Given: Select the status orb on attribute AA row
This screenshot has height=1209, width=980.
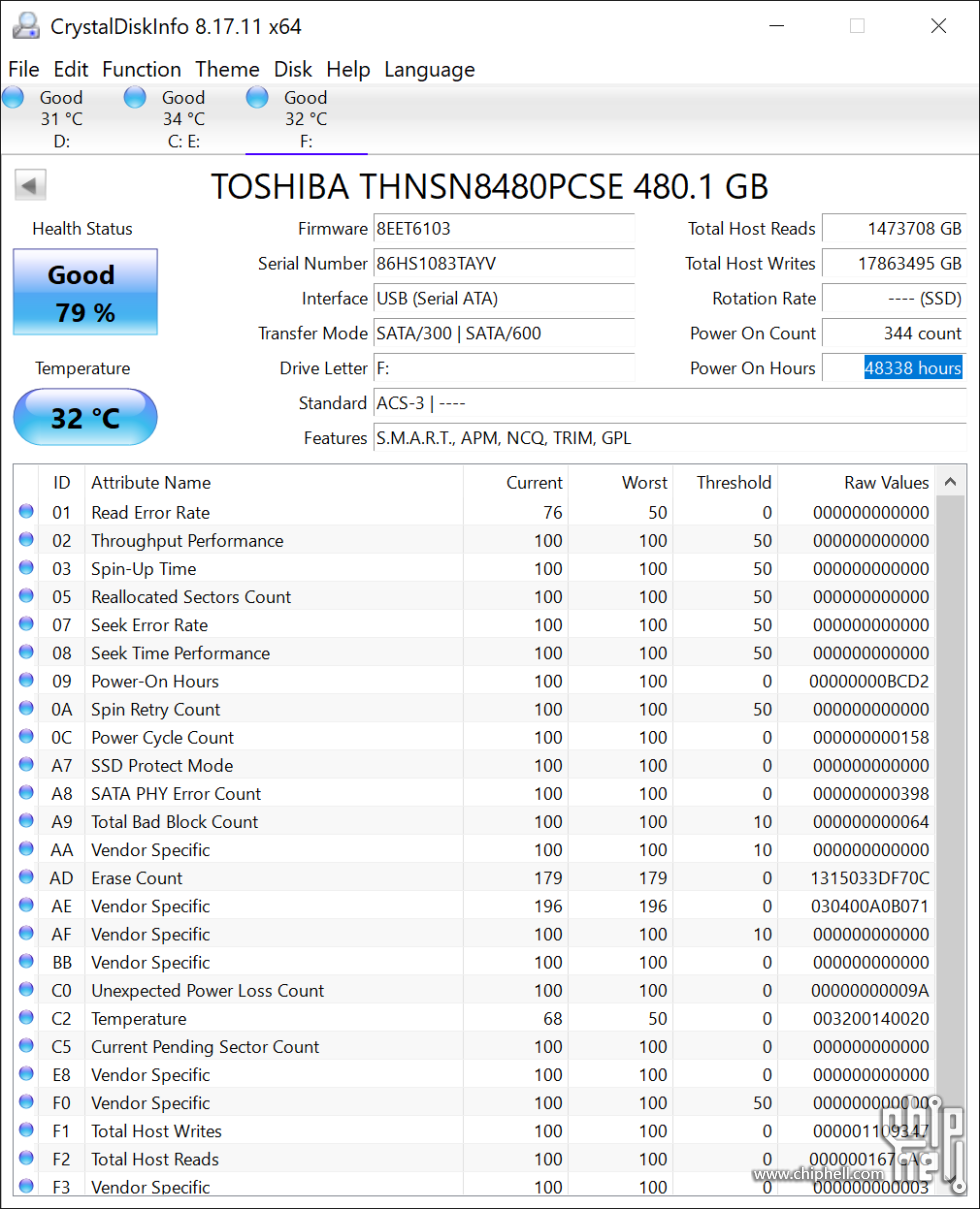Looking at the screenshot, I should pyautogui.click(x=26, y=849).
